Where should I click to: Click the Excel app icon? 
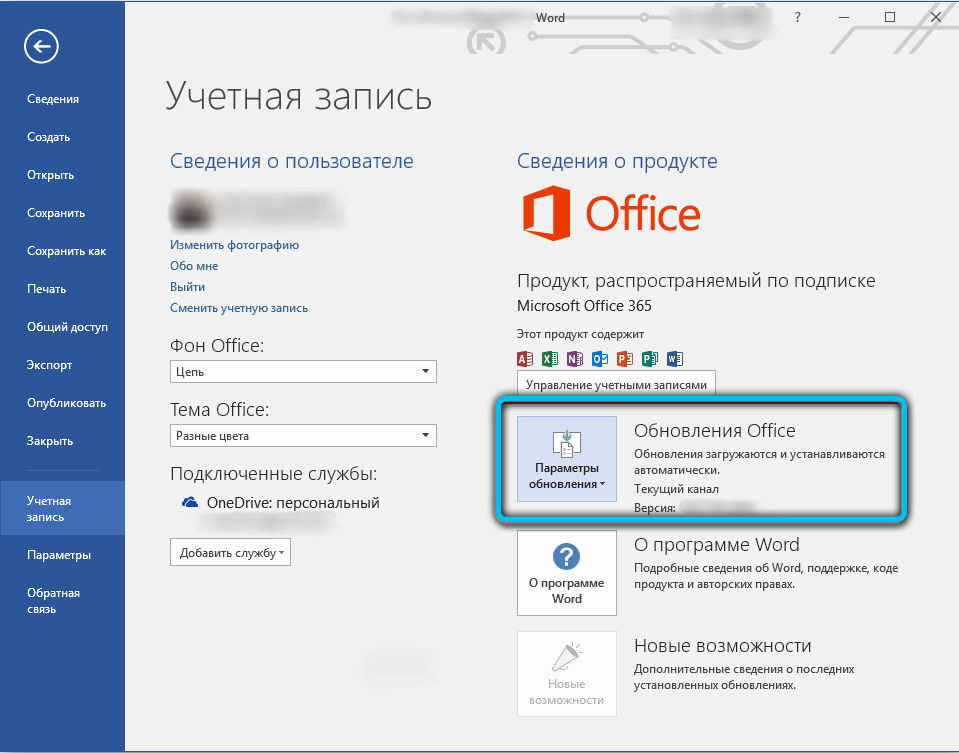550,359
